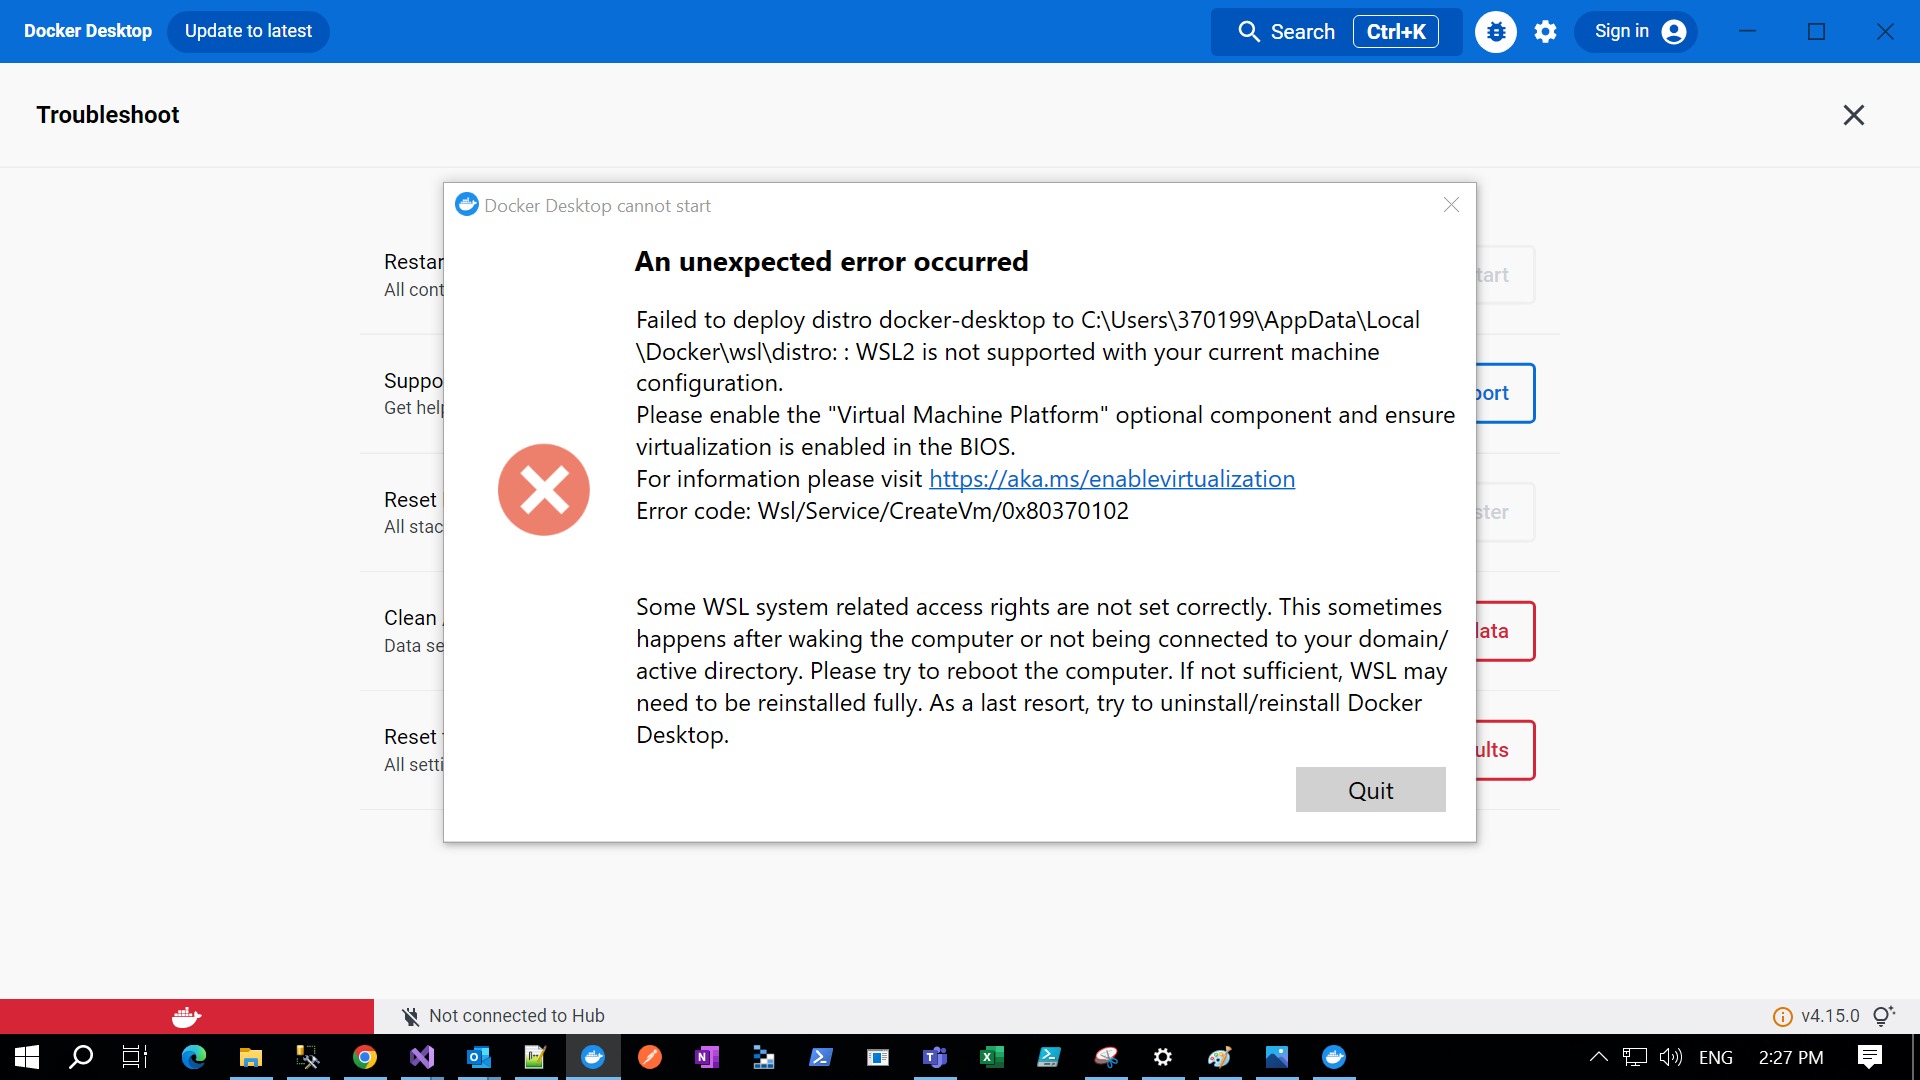Open Postman from taskbar
Viewport: 1920px width, 1080px height.
650,1057
